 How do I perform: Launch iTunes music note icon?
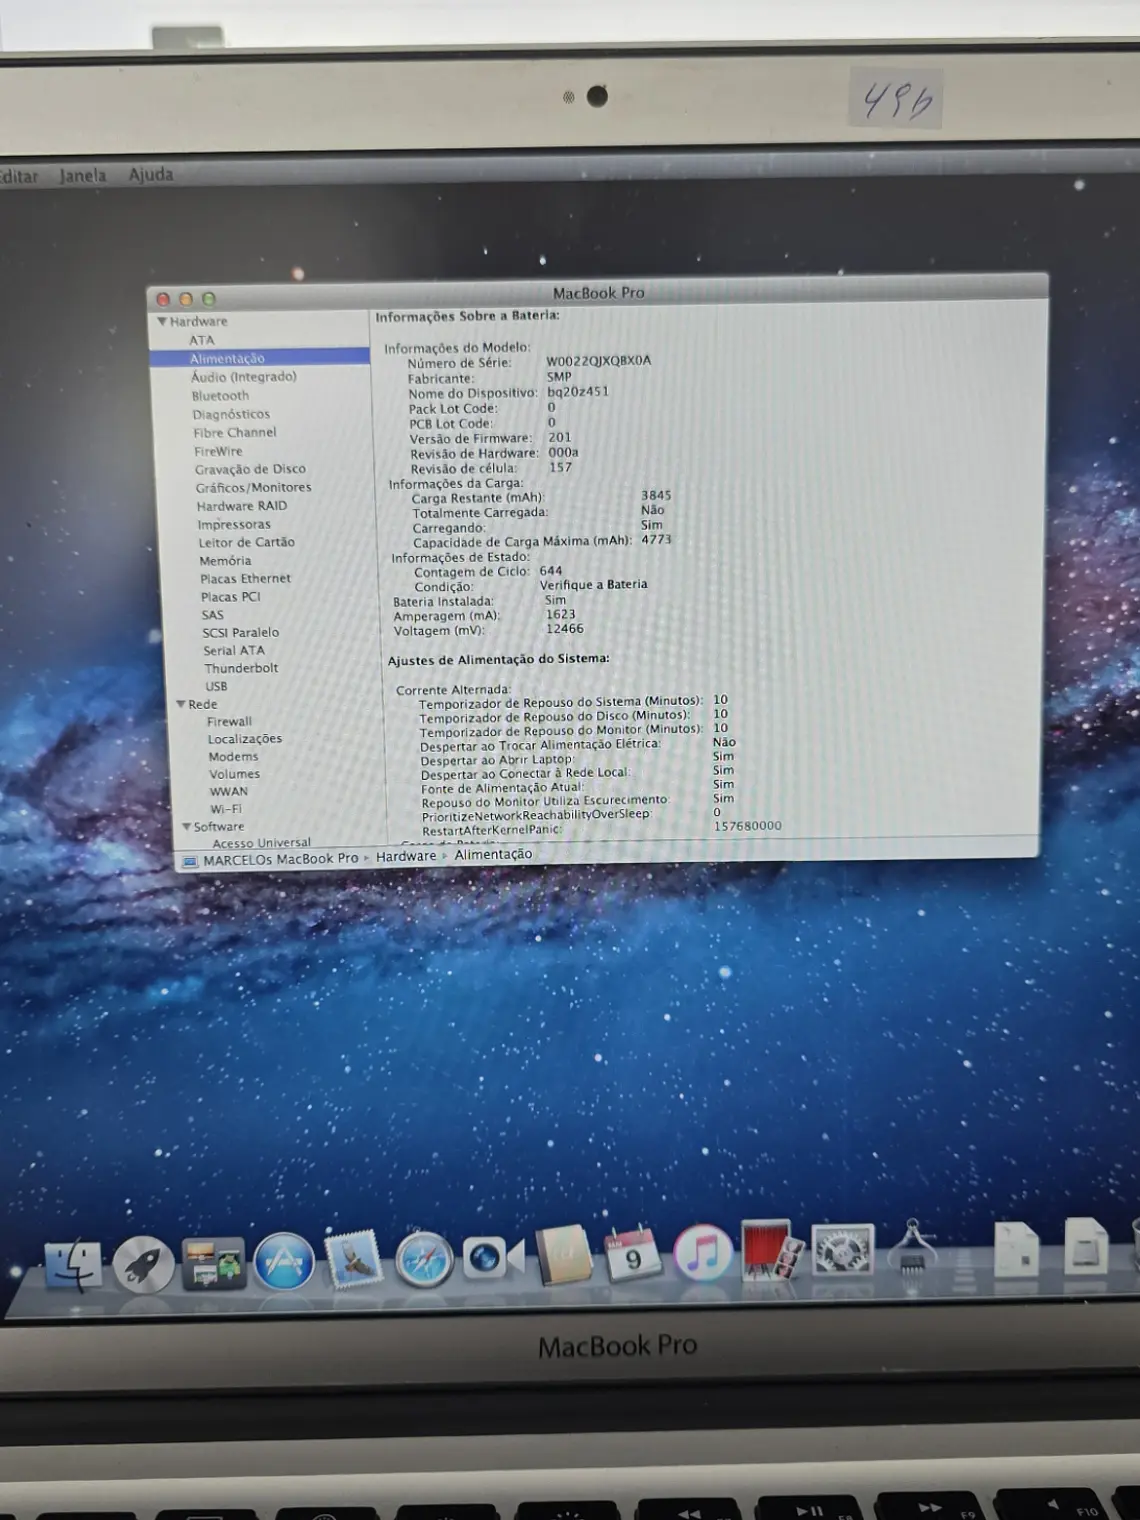coord(703,1254)
